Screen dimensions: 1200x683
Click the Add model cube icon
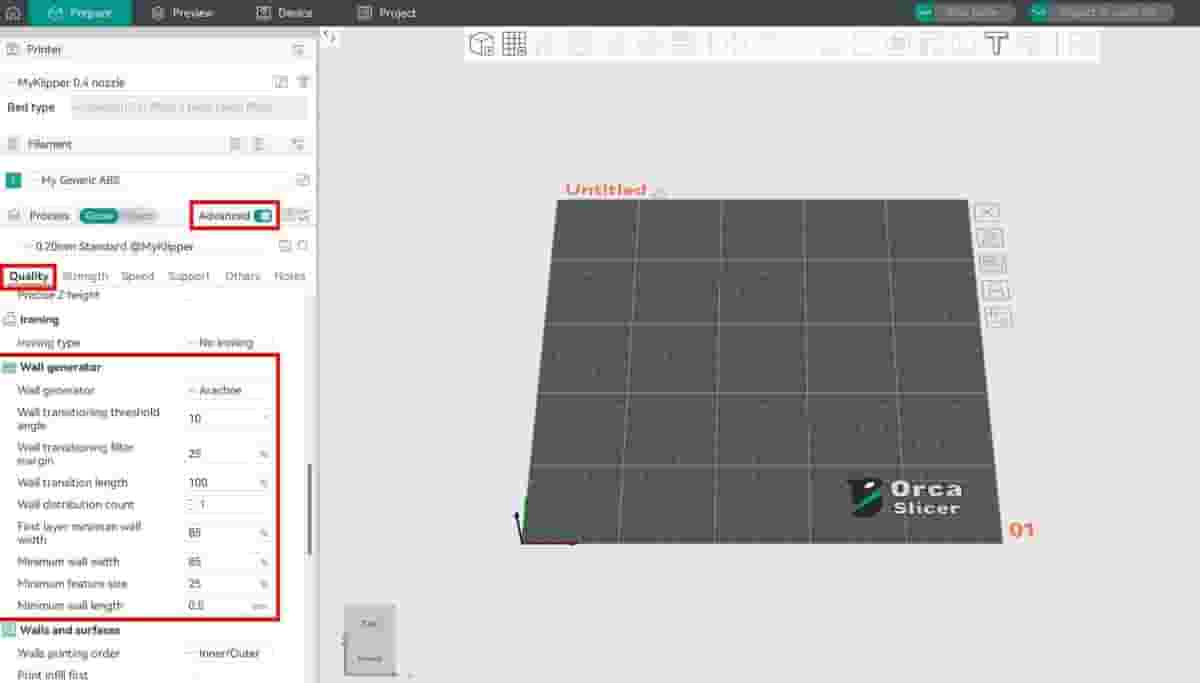[x=482, y=44]
